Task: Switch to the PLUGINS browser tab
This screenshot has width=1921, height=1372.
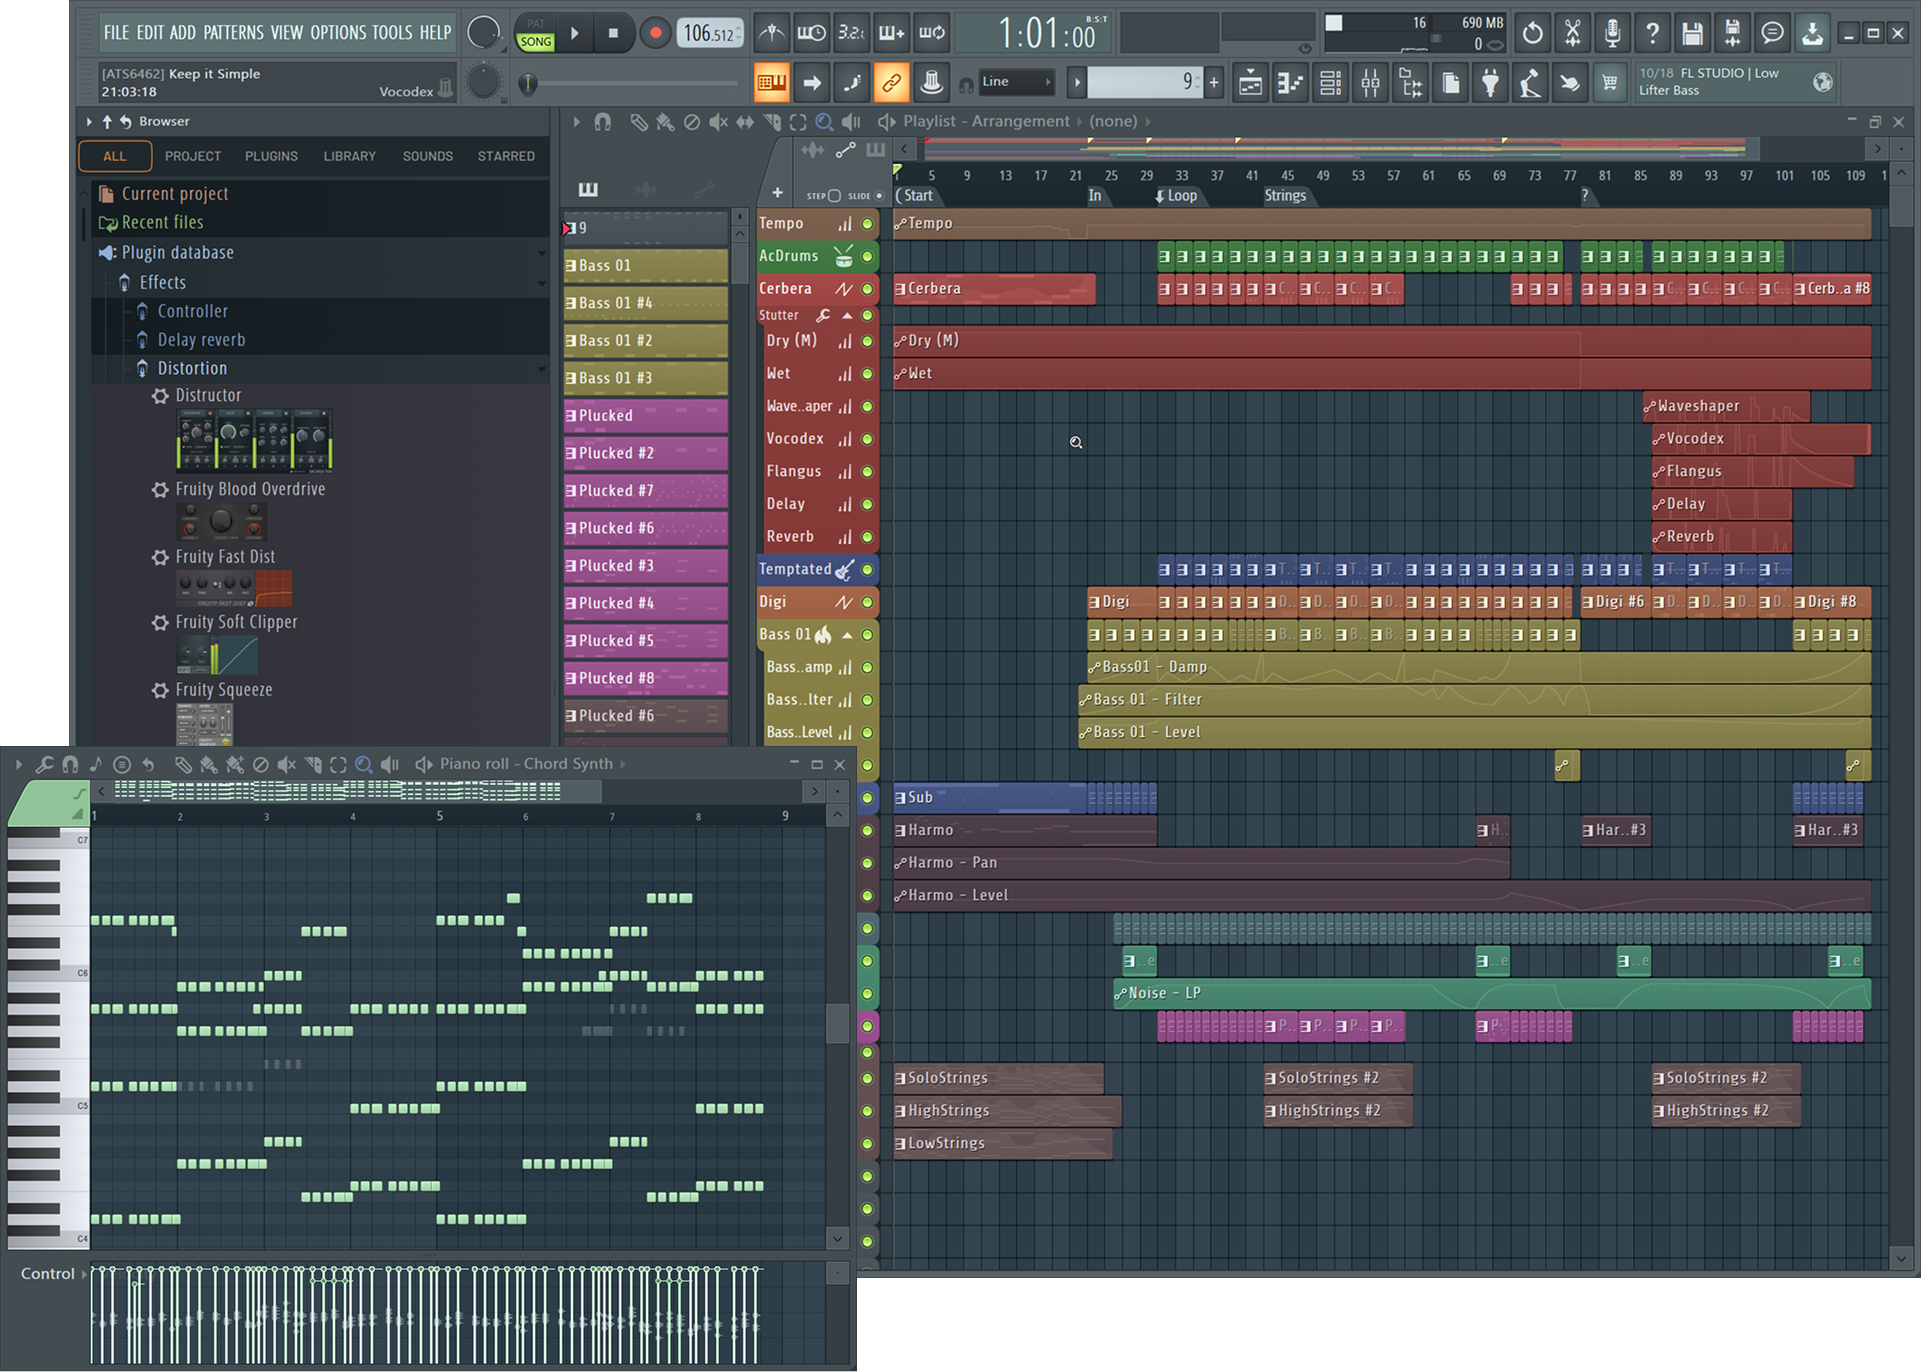Action: coord(271,157)
